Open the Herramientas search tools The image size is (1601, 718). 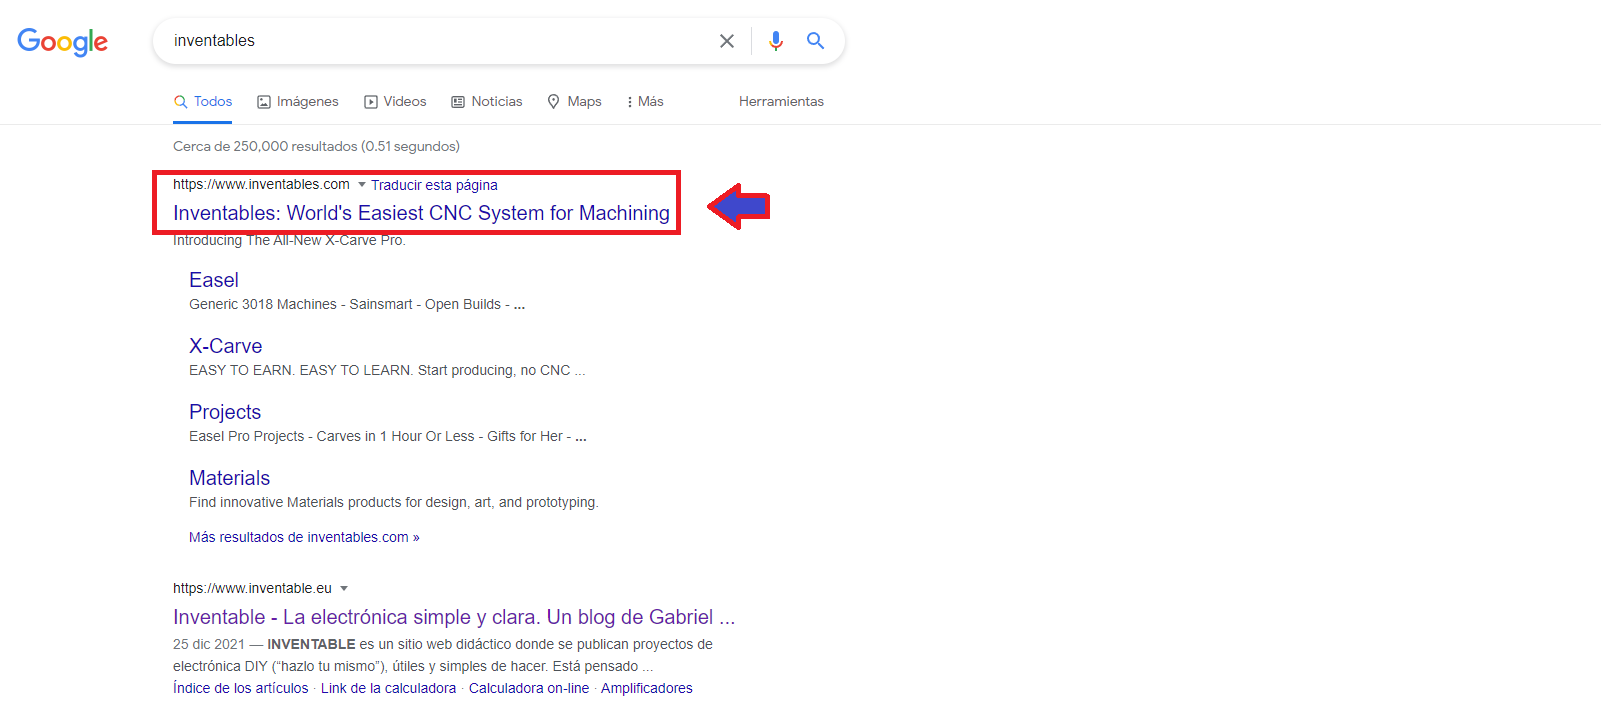[781, 102]
